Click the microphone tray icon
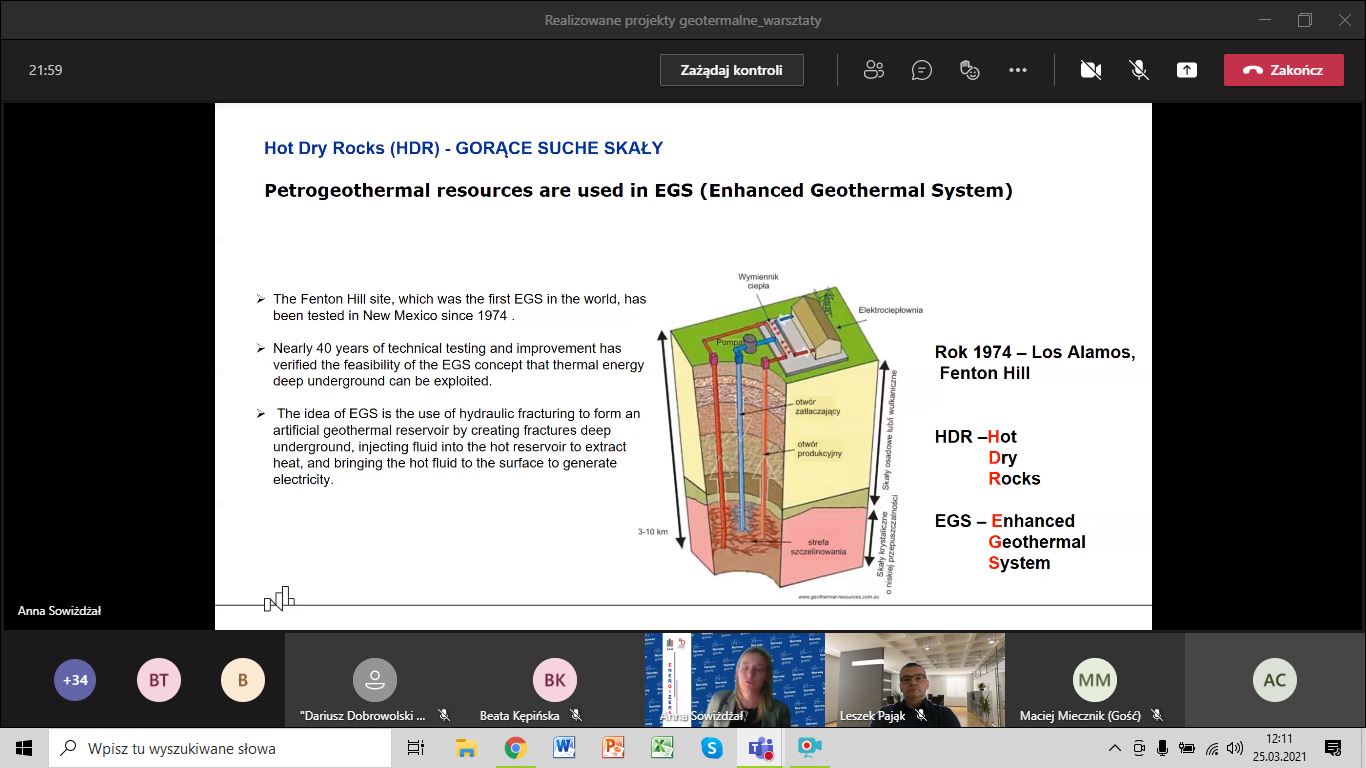The image size is (1366, 768). [x=1163, y=748]
